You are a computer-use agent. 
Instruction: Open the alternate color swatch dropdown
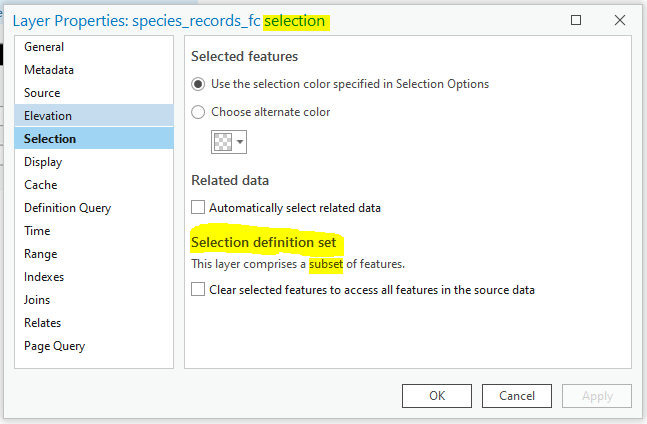pos(229,142)
